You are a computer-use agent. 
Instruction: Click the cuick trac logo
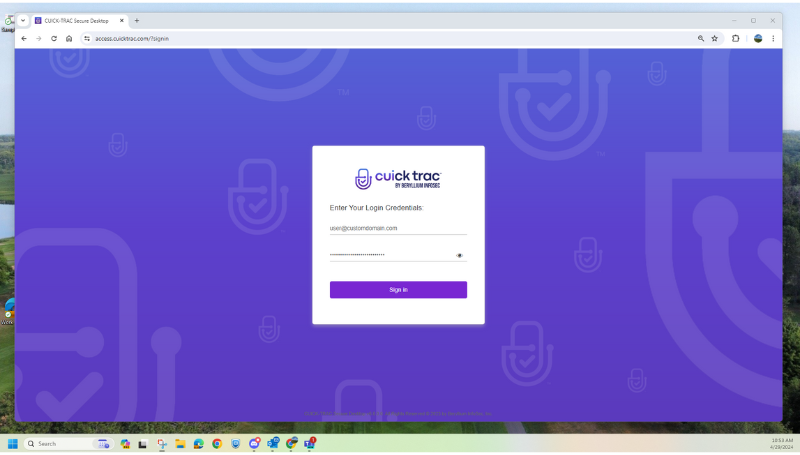pyautogui.click(x=398, y=179)
